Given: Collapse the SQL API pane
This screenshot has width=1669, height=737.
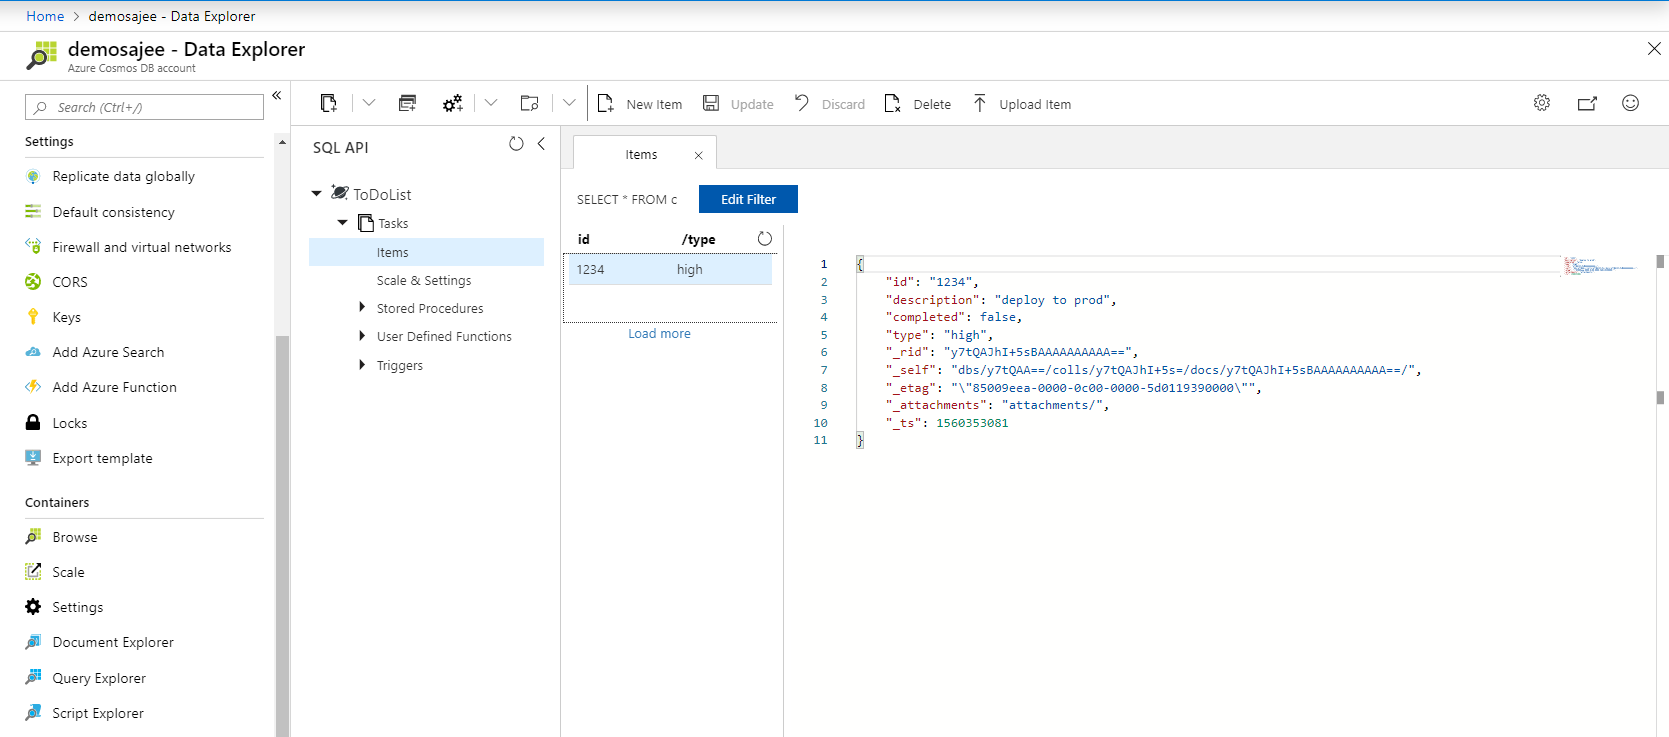Looking at the screenshot, I should (x=541, y=144).
